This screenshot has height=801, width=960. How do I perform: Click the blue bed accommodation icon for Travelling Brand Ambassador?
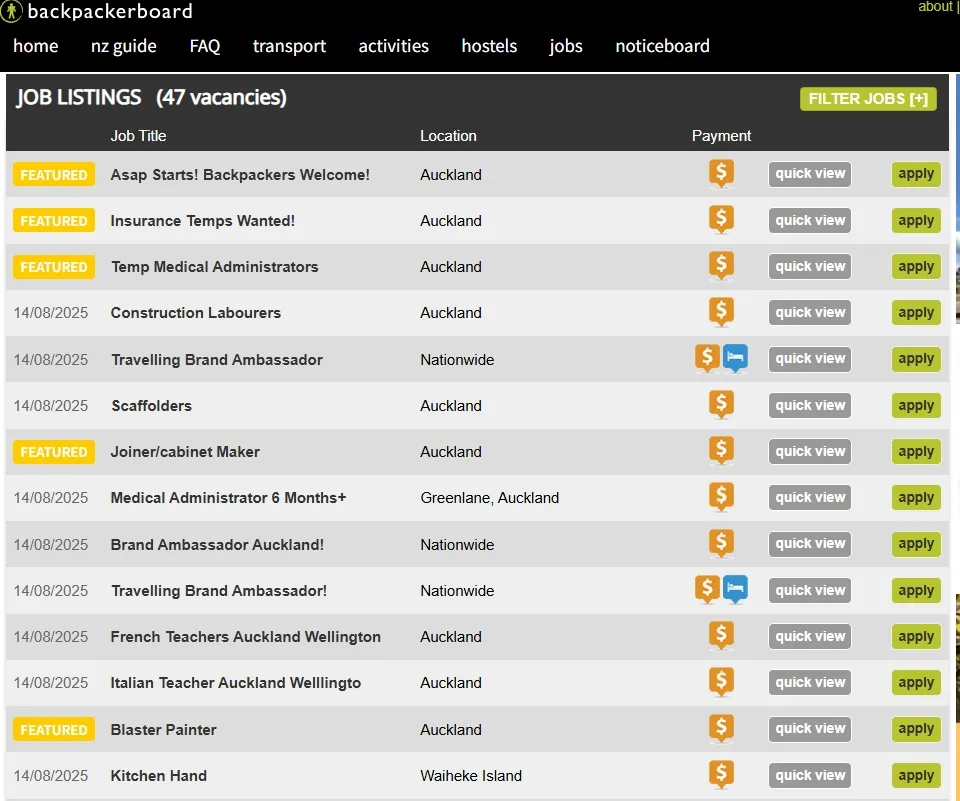click(x=735, y=358)
